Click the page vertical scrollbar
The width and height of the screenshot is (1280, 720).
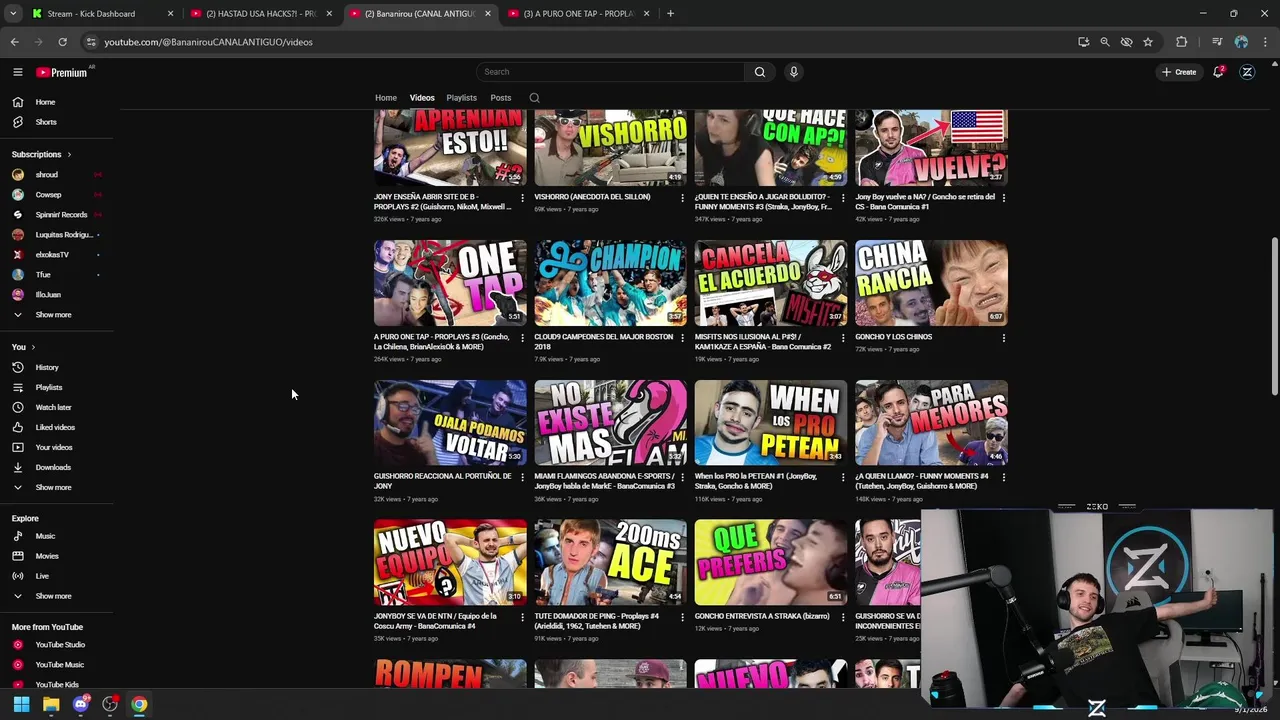[x=1274, y=316]
